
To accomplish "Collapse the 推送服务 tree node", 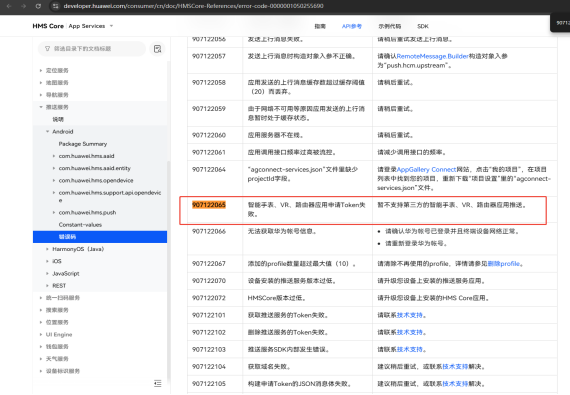I will 41,107.
